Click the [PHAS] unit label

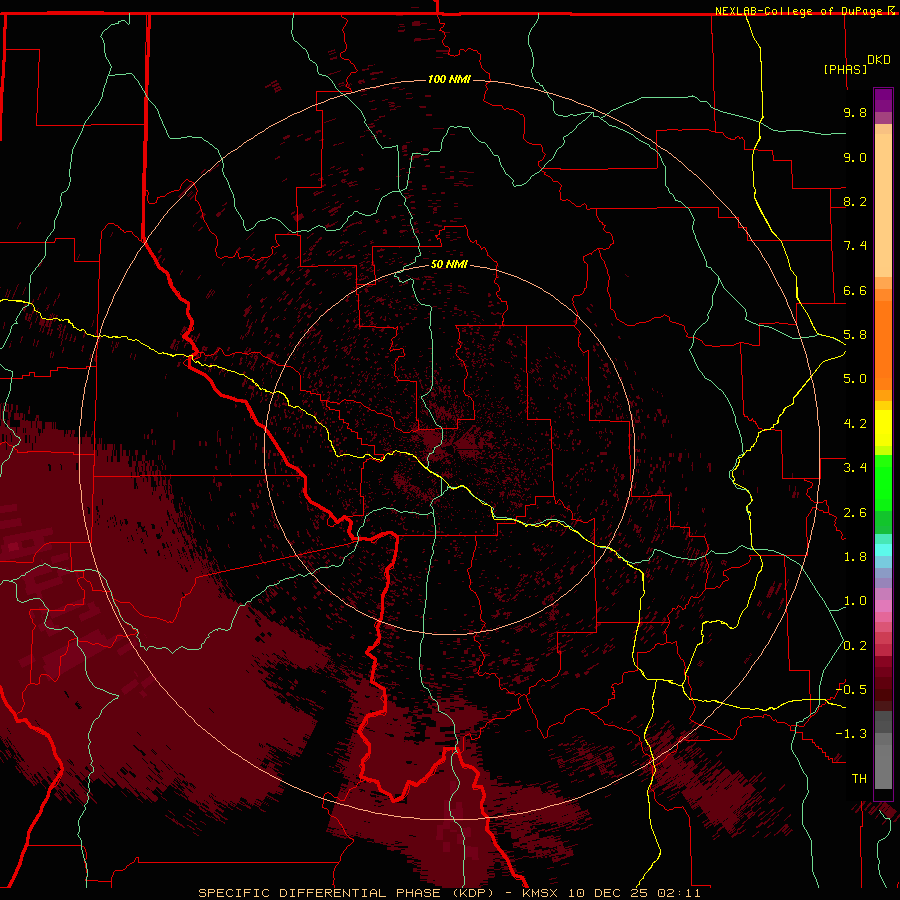[x=845, y=69]
